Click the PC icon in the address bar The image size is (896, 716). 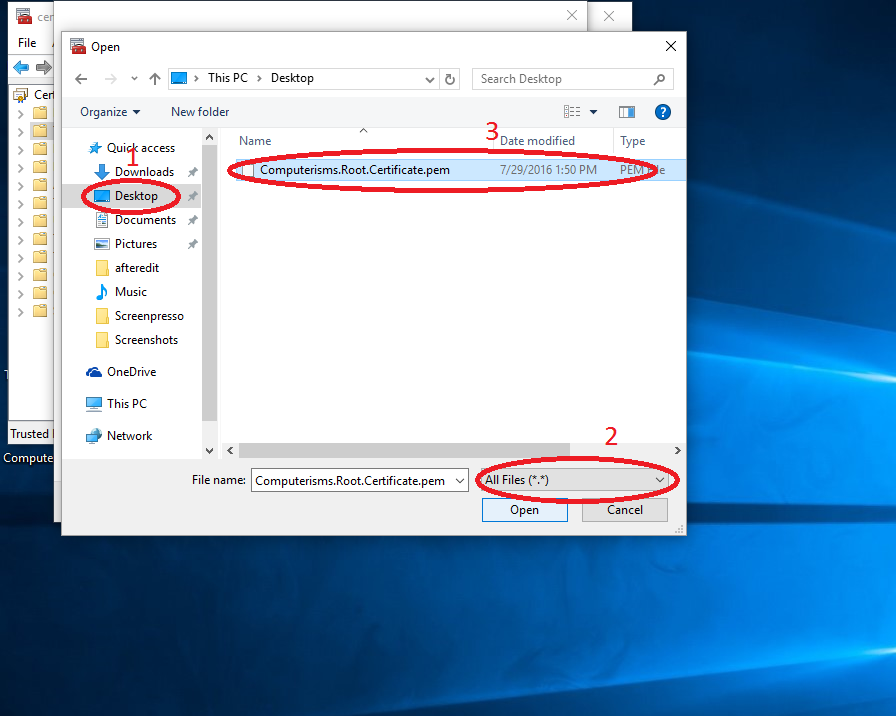pos(179,78)
